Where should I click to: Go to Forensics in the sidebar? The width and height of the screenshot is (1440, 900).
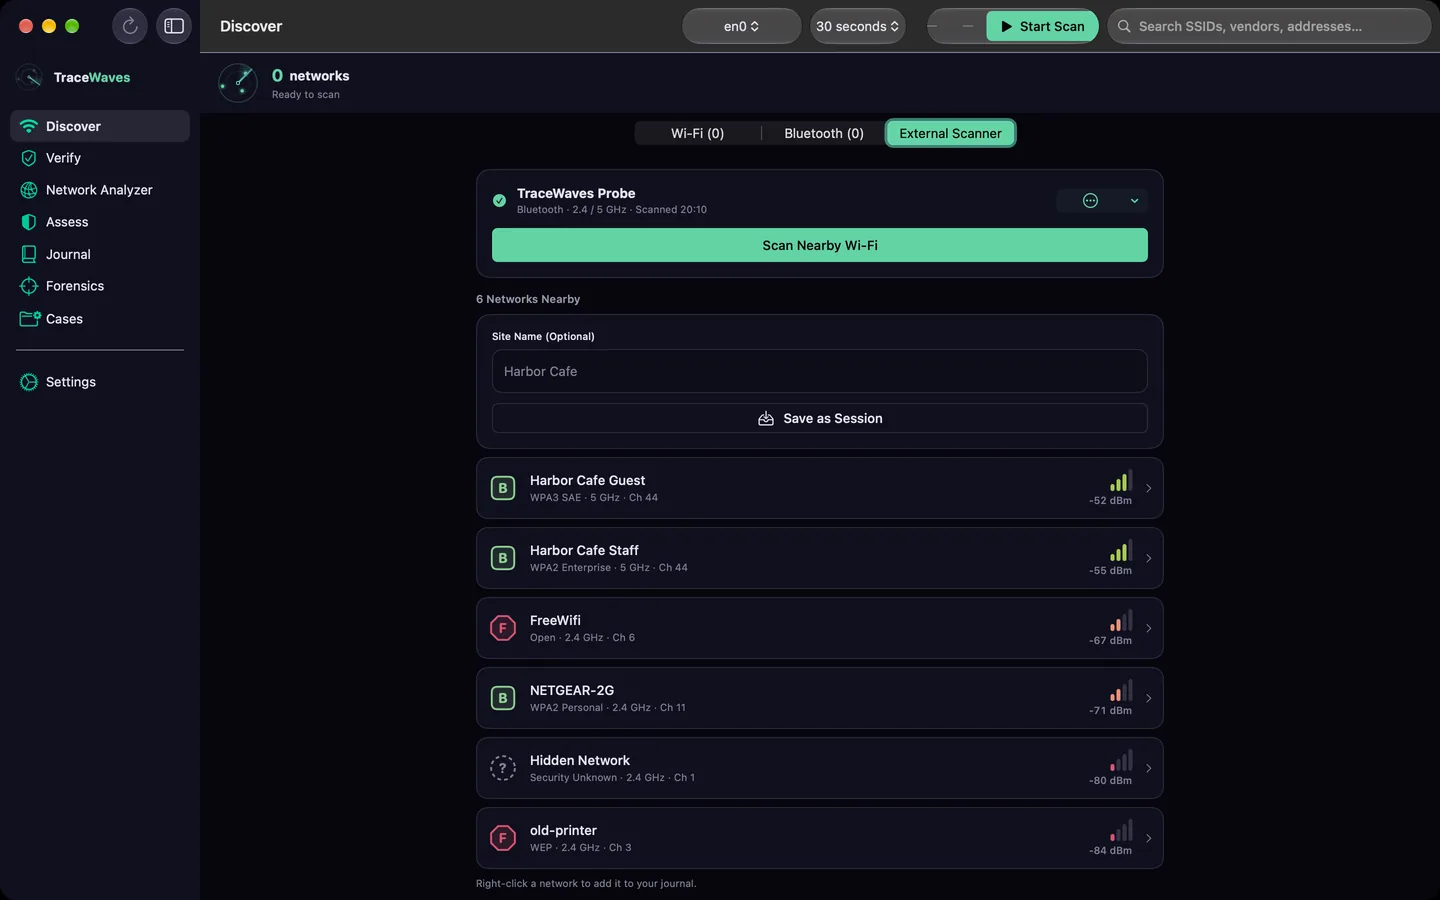pos(100,286)
